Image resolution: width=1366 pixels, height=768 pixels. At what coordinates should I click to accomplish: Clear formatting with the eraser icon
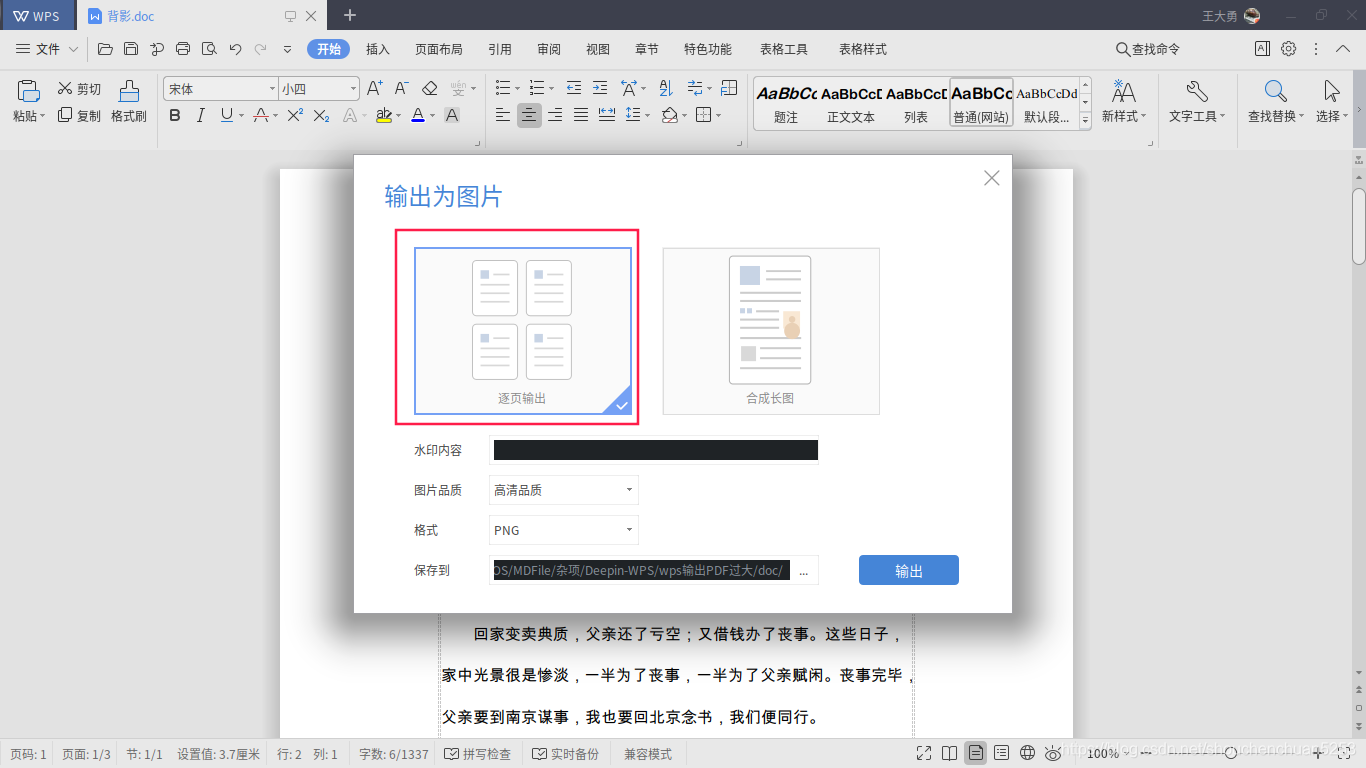(430, 89)
